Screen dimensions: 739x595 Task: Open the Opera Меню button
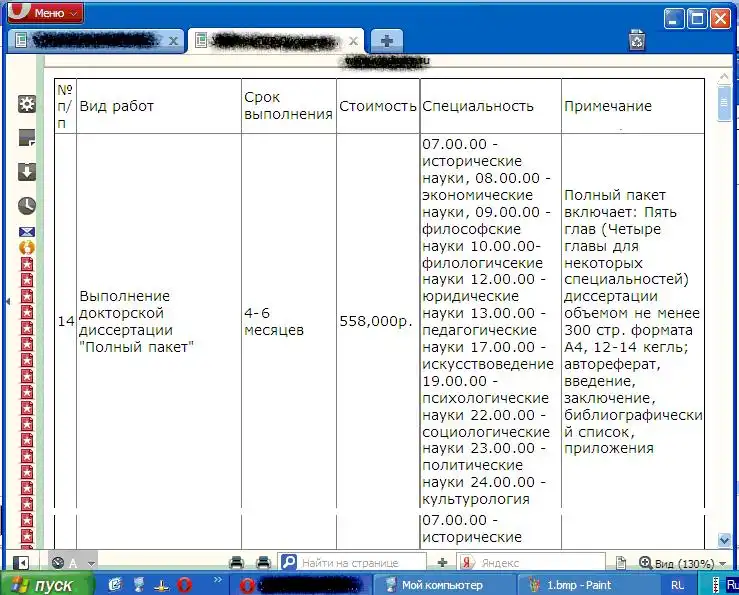point(44,14)
